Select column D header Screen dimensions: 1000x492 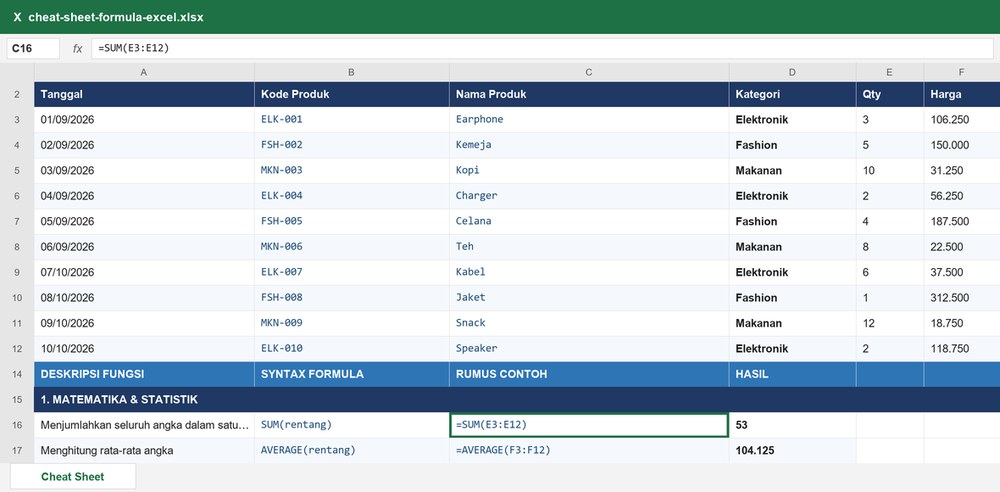click(x=792, y=72)
